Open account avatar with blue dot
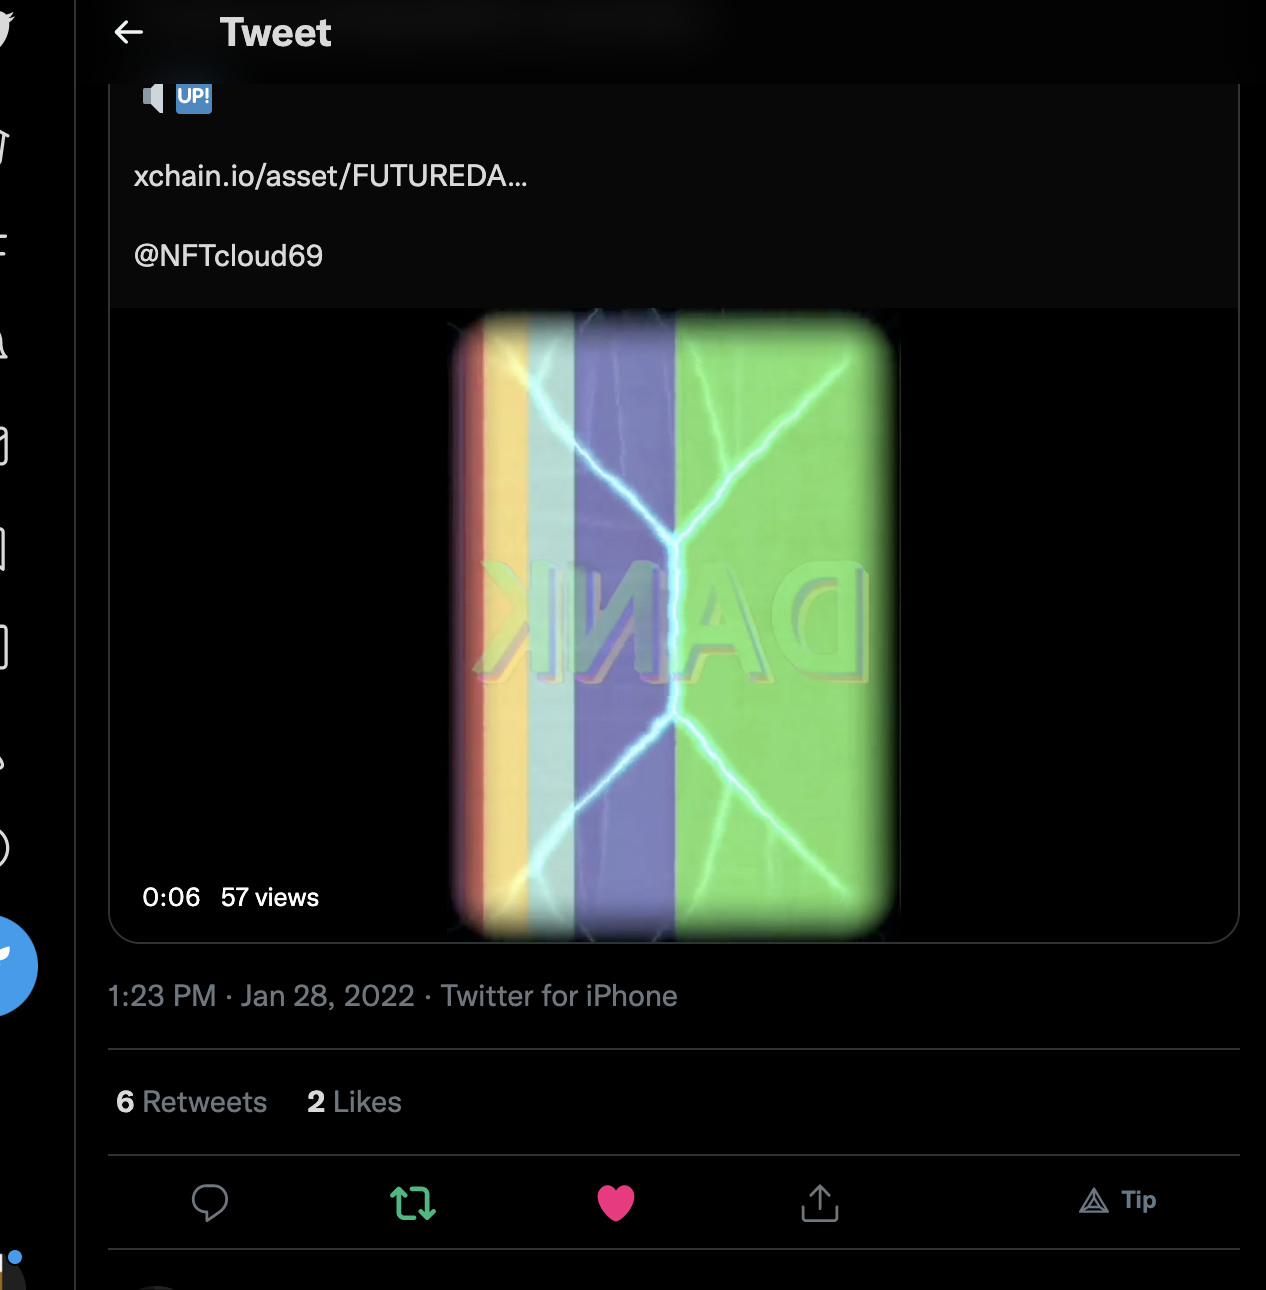The image size is (1266, 1290). (10, 1269)
